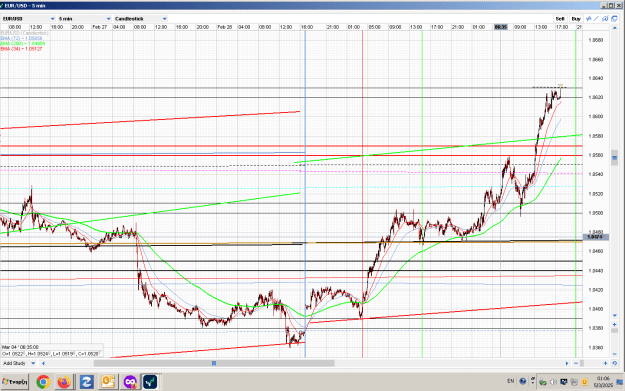Image resolution: width=625 pixels, height=391 pixels.
Task: Click the horizontal zoom out minus
Action: coord(576,363)
